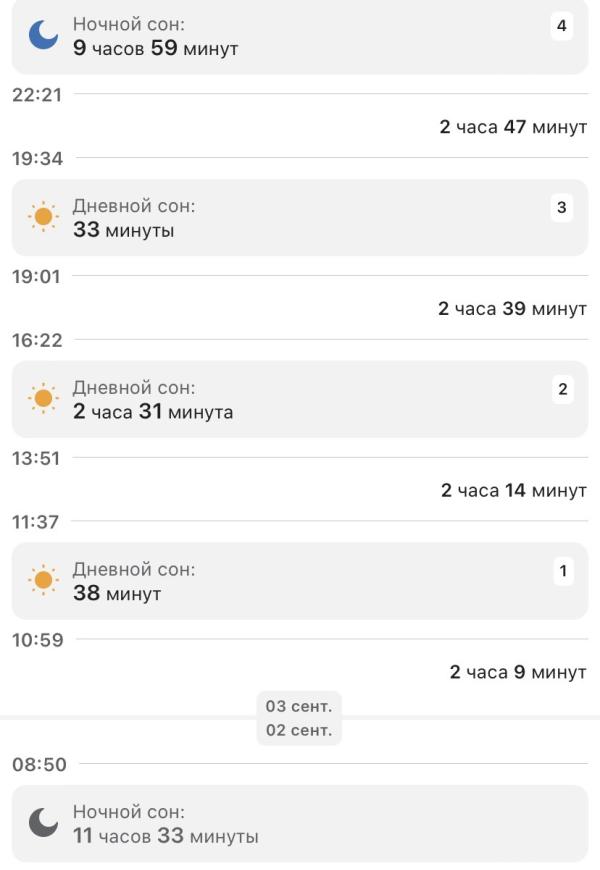600x870 pixels.
Task: Click the sun icon beside 38-minute nap
Action: (x=43, y=581)
